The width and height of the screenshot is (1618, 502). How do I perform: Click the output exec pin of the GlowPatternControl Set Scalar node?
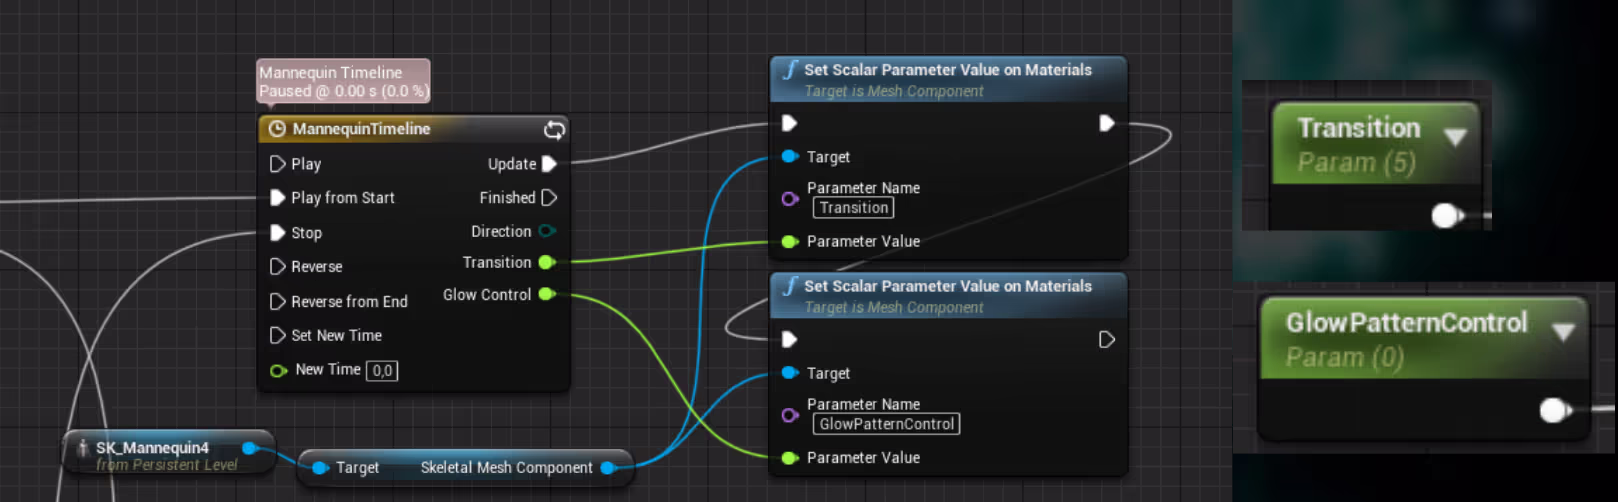point(1107,339)
